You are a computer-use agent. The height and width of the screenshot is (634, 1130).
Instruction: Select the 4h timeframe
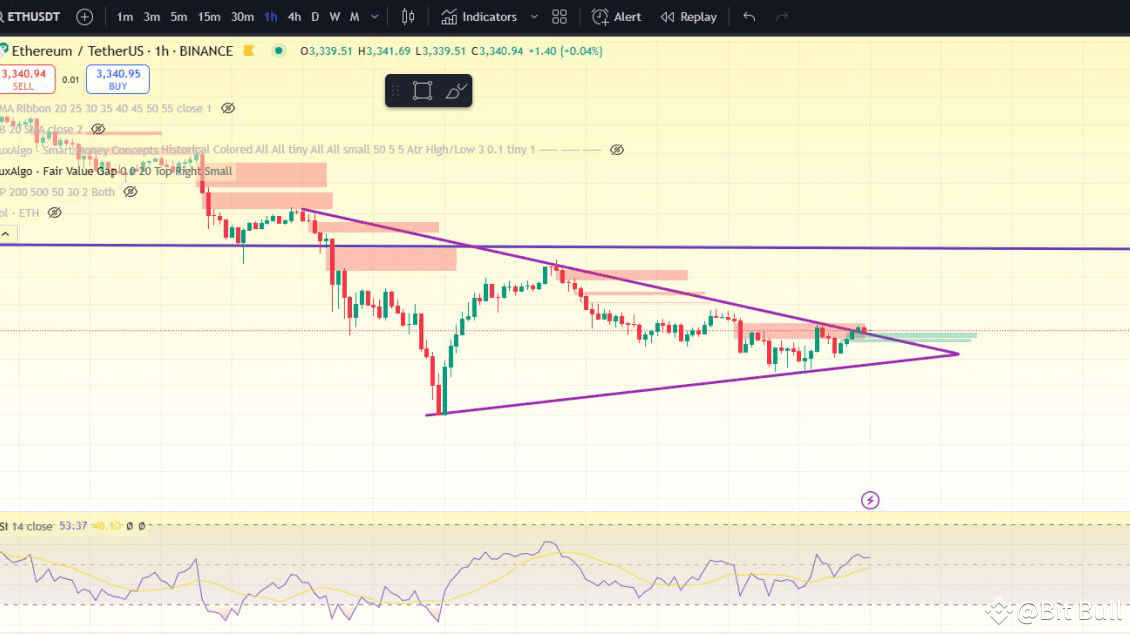[x=293, y=16]
